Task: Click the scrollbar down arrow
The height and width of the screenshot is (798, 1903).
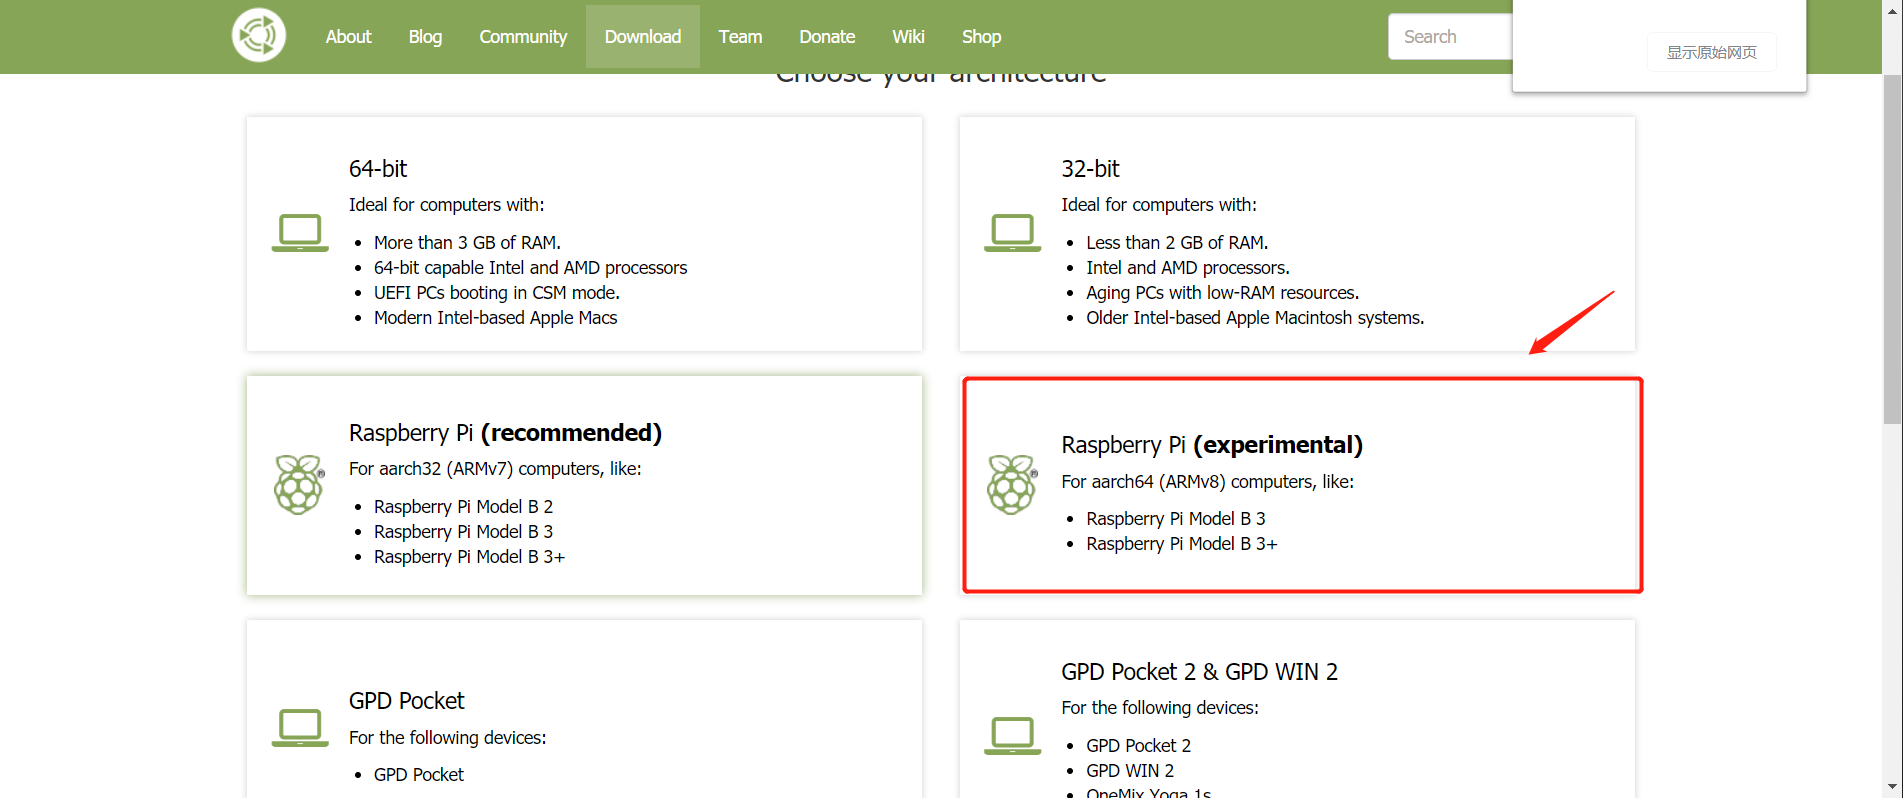Action: pos(1892,788)
